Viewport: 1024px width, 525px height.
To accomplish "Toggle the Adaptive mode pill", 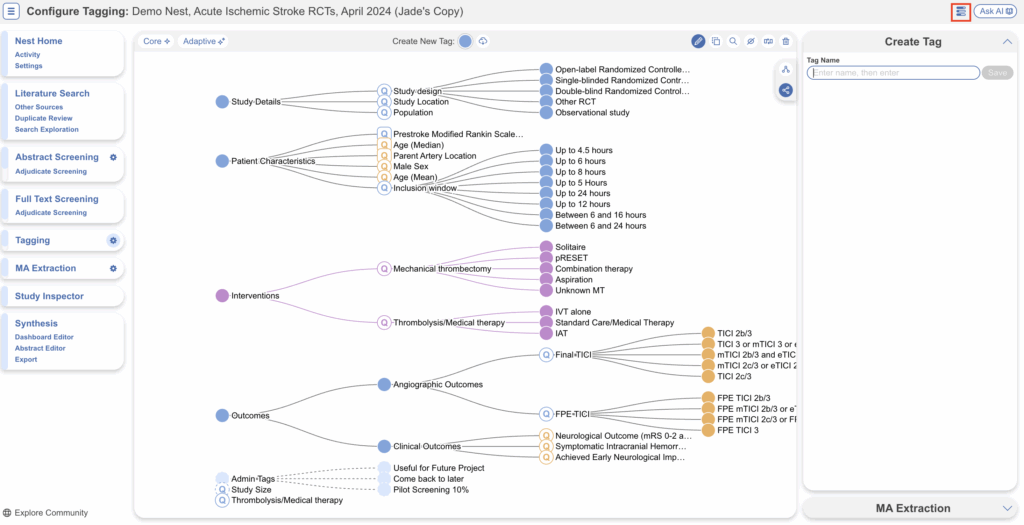I will [204, 41].
